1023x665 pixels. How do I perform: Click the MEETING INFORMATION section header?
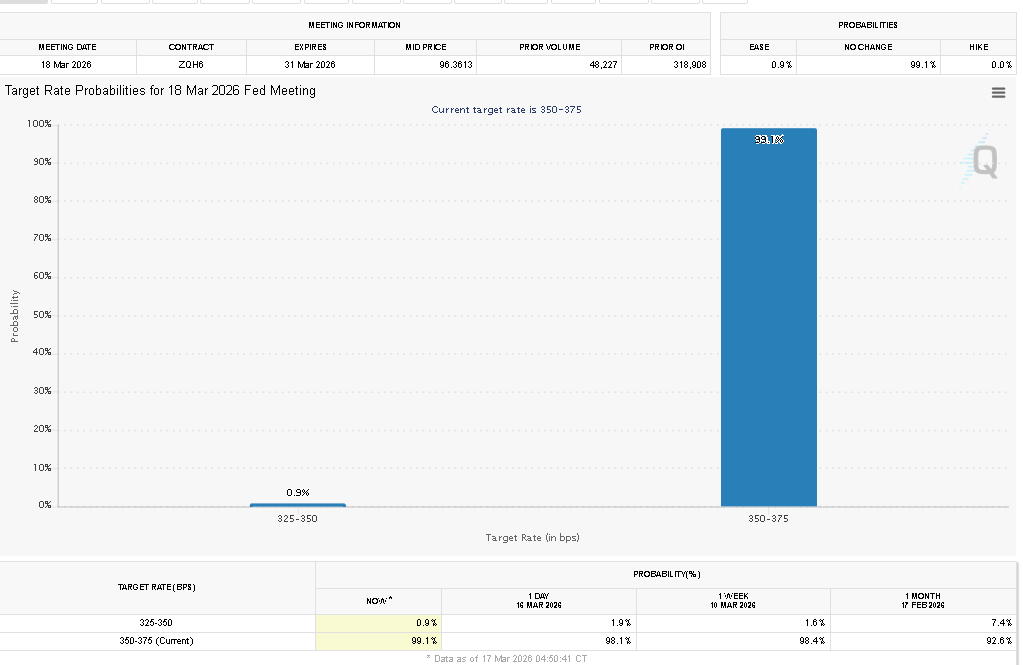355,25
